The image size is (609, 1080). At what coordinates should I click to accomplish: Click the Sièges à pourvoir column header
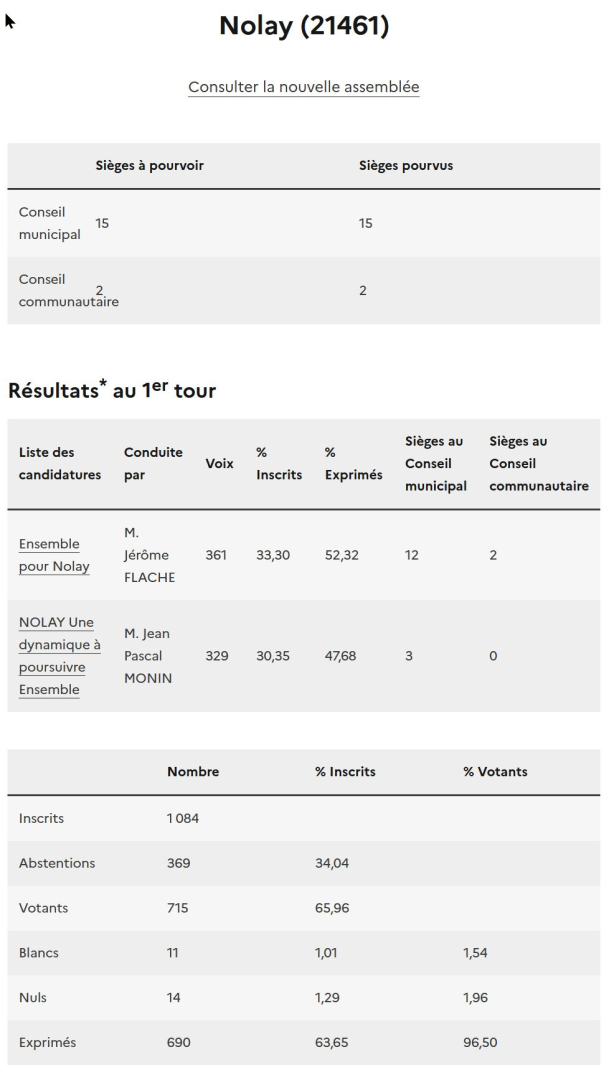tap(149, 165)
